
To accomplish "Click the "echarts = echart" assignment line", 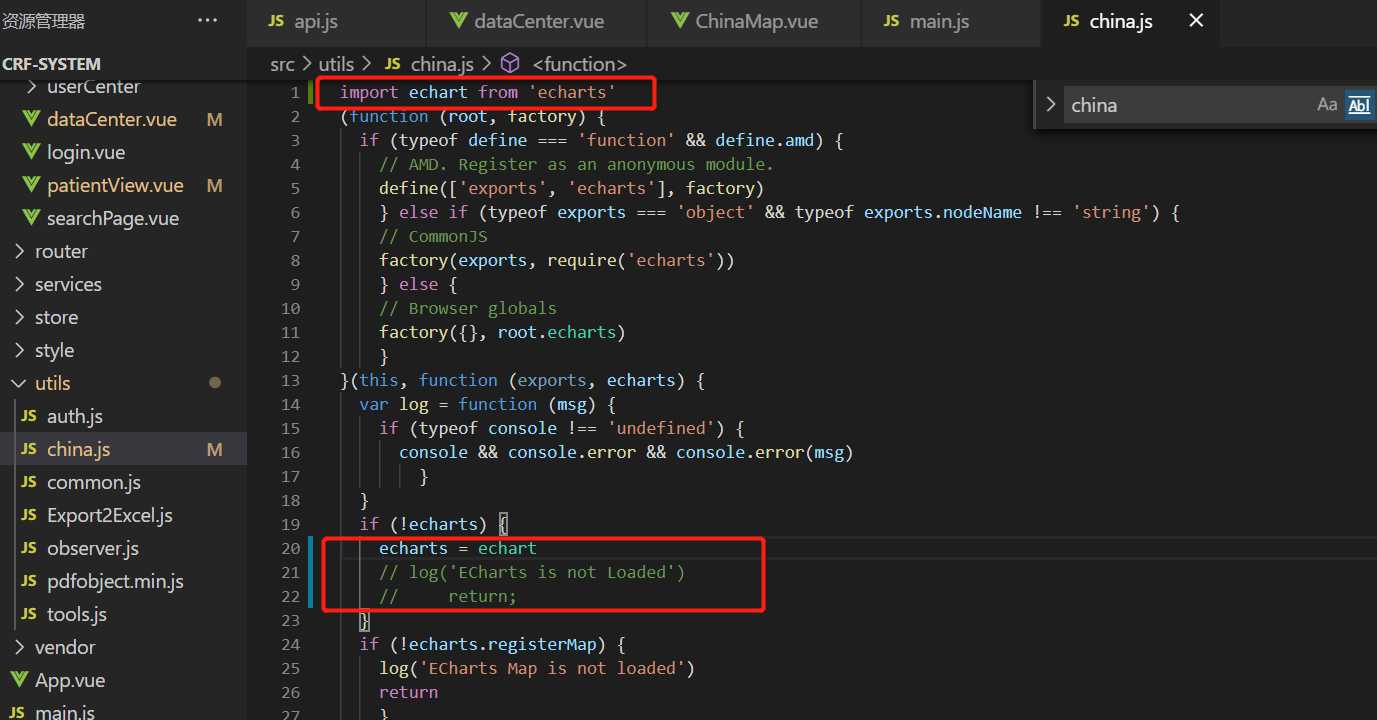I will 458,548.
